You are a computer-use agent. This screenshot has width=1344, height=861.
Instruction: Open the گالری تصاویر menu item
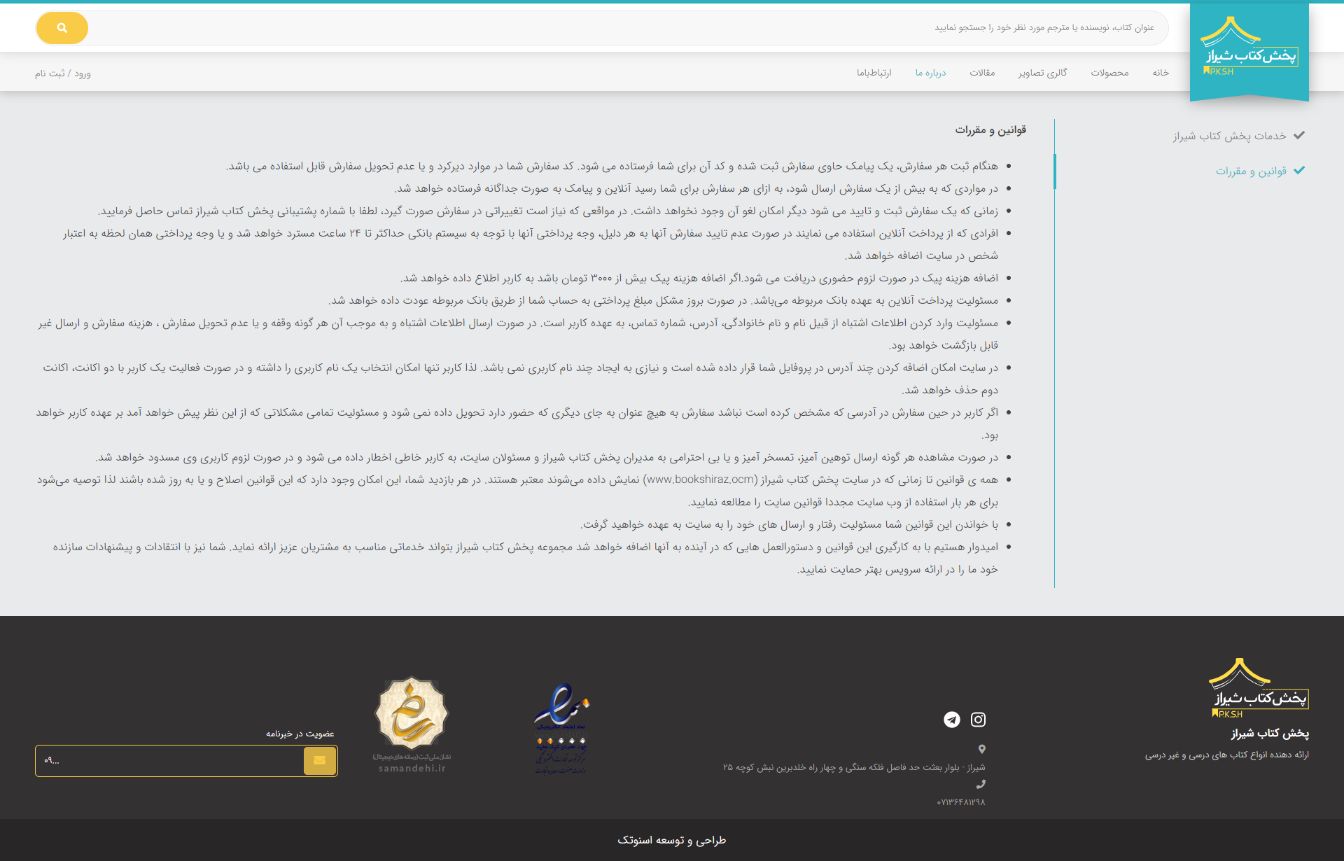pyautogui.click(x=1042, y=73)
